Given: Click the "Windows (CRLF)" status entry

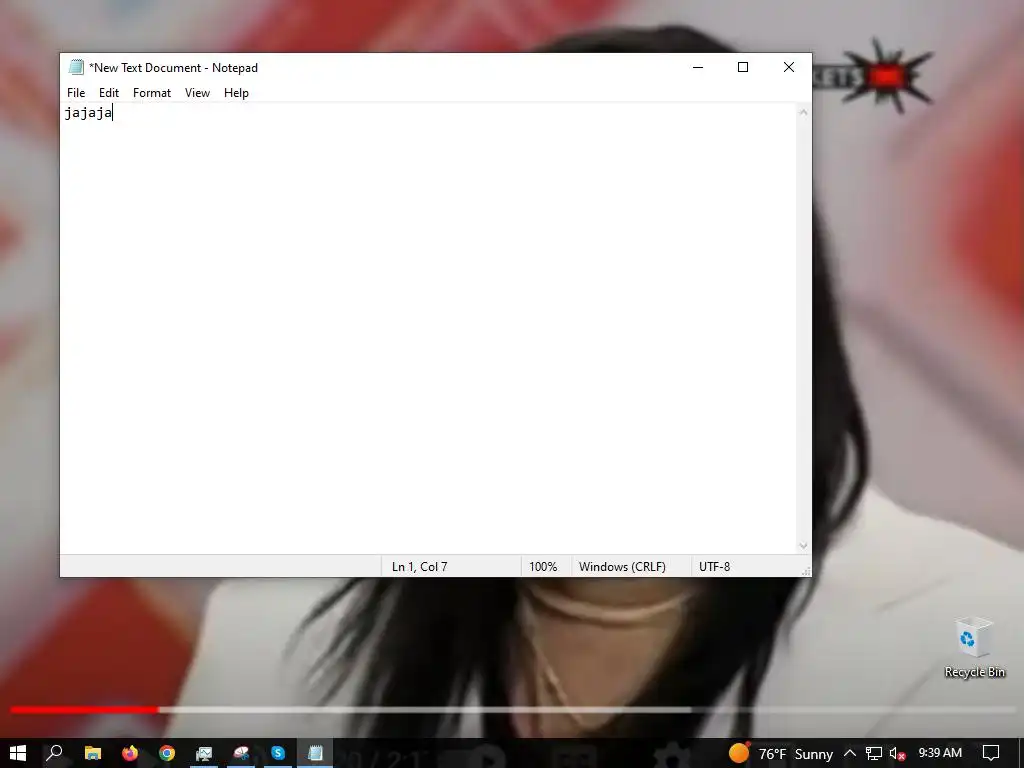Looking at the screenshot, I should click(x=622, y=566).
